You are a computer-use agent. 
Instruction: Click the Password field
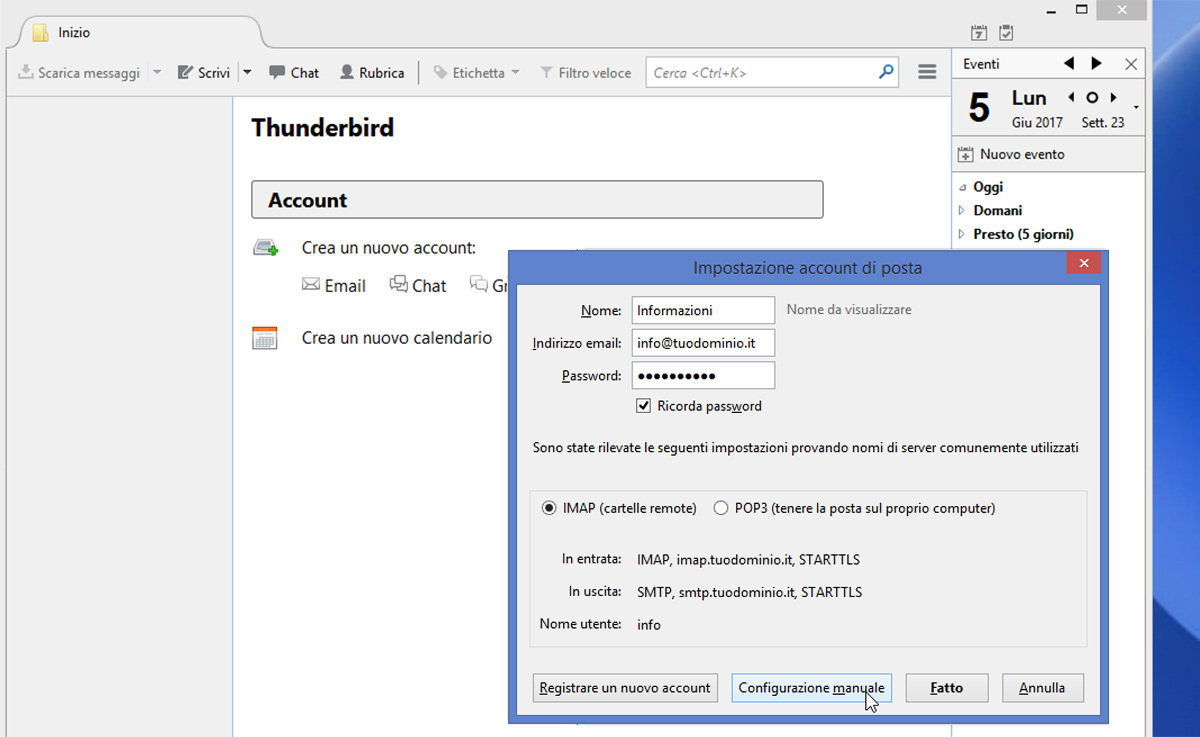[x=703, y=375]
